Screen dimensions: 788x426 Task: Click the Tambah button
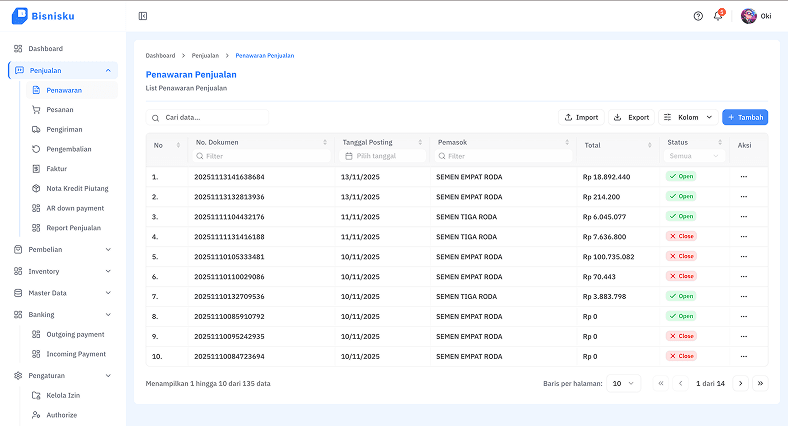(745, 117)
